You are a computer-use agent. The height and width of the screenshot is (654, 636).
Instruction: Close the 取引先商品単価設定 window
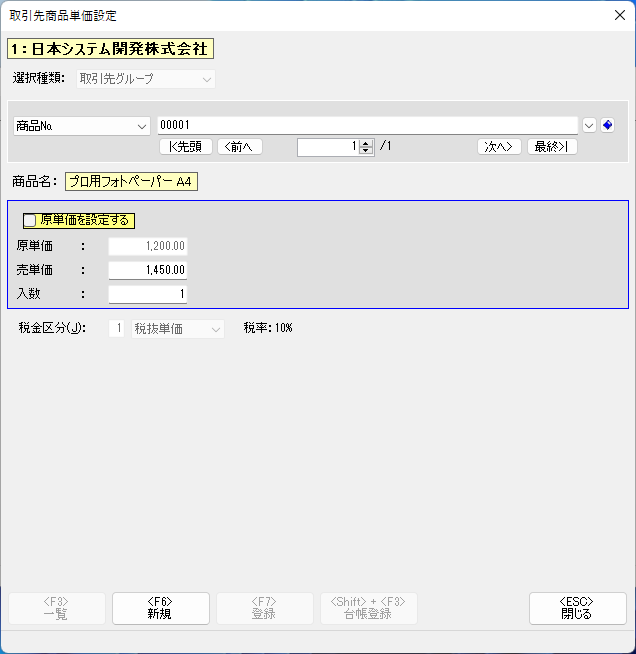tap(620, 15)
